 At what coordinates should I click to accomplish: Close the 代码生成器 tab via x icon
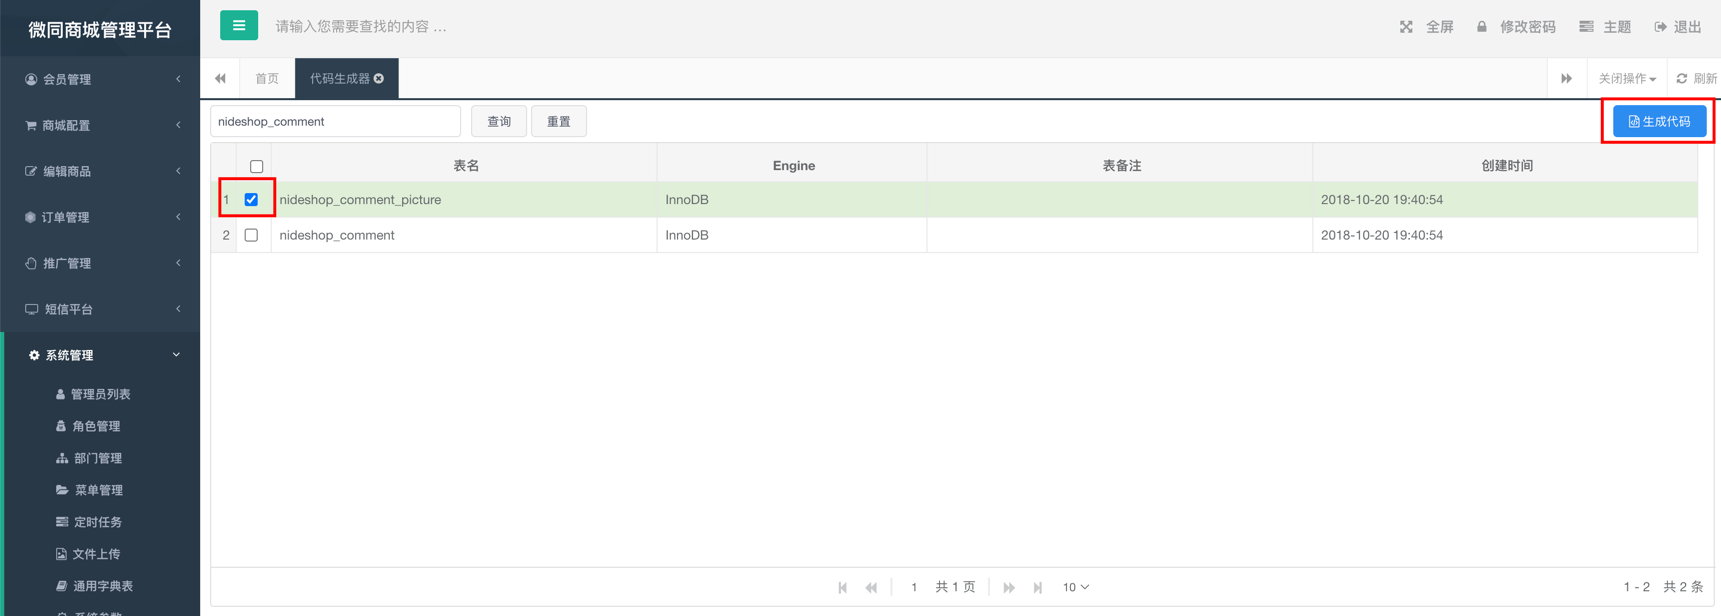(379, 78)
